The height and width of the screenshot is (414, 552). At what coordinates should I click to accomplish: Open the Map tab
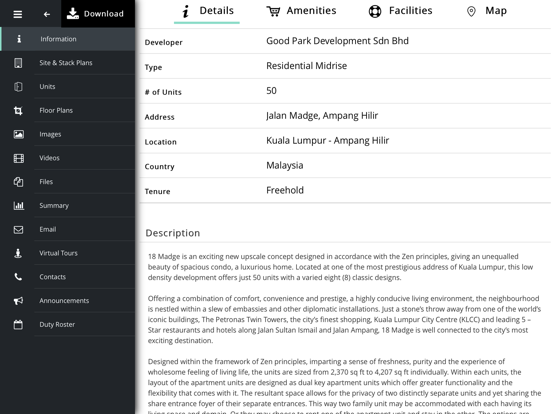(487, 11)
